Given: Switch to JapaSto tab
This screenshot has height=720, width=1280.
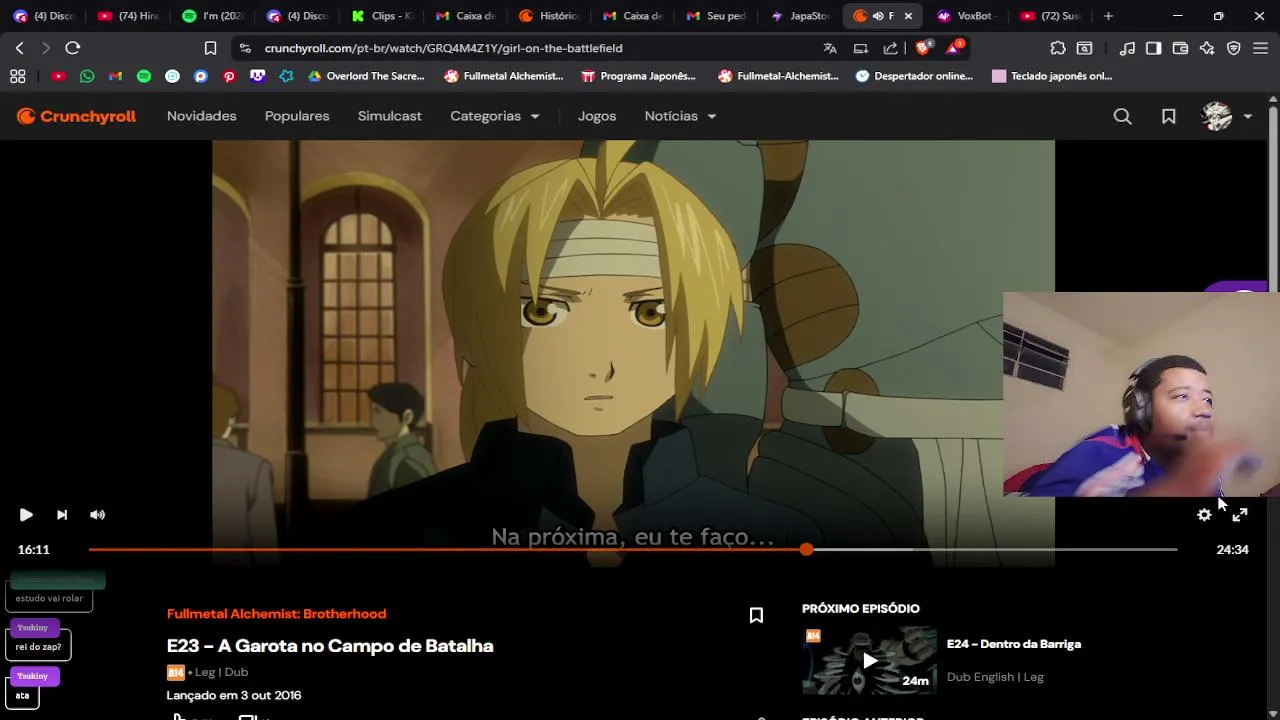Looking at the screenshot, I should (x=801, y=16).
